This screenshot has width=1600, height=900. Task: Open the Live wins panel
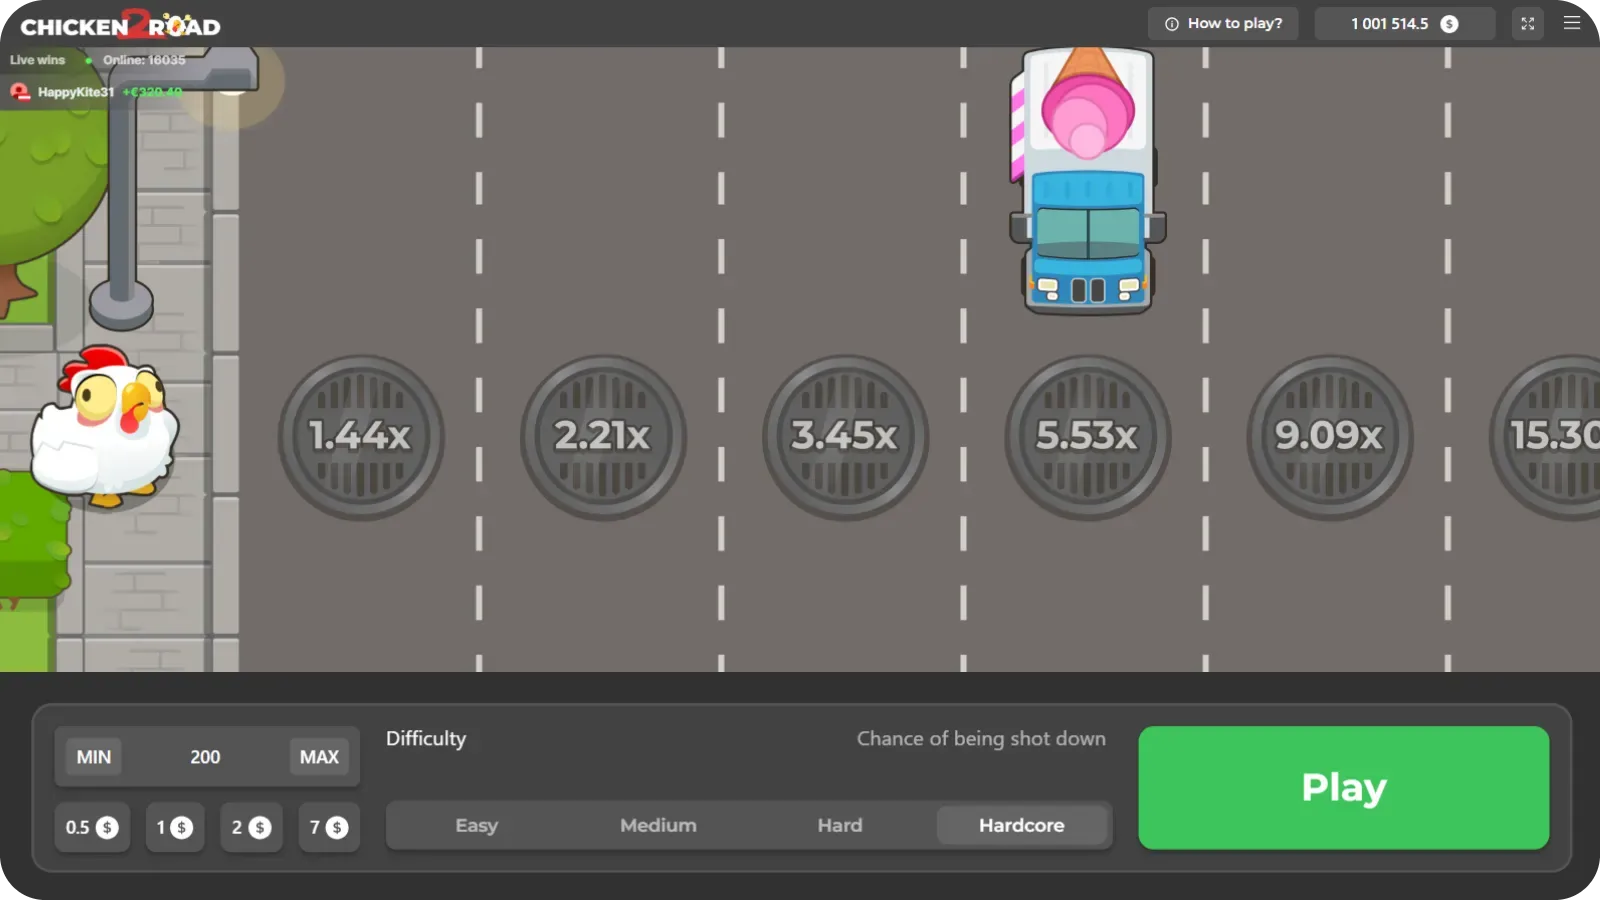coord(37,60)
